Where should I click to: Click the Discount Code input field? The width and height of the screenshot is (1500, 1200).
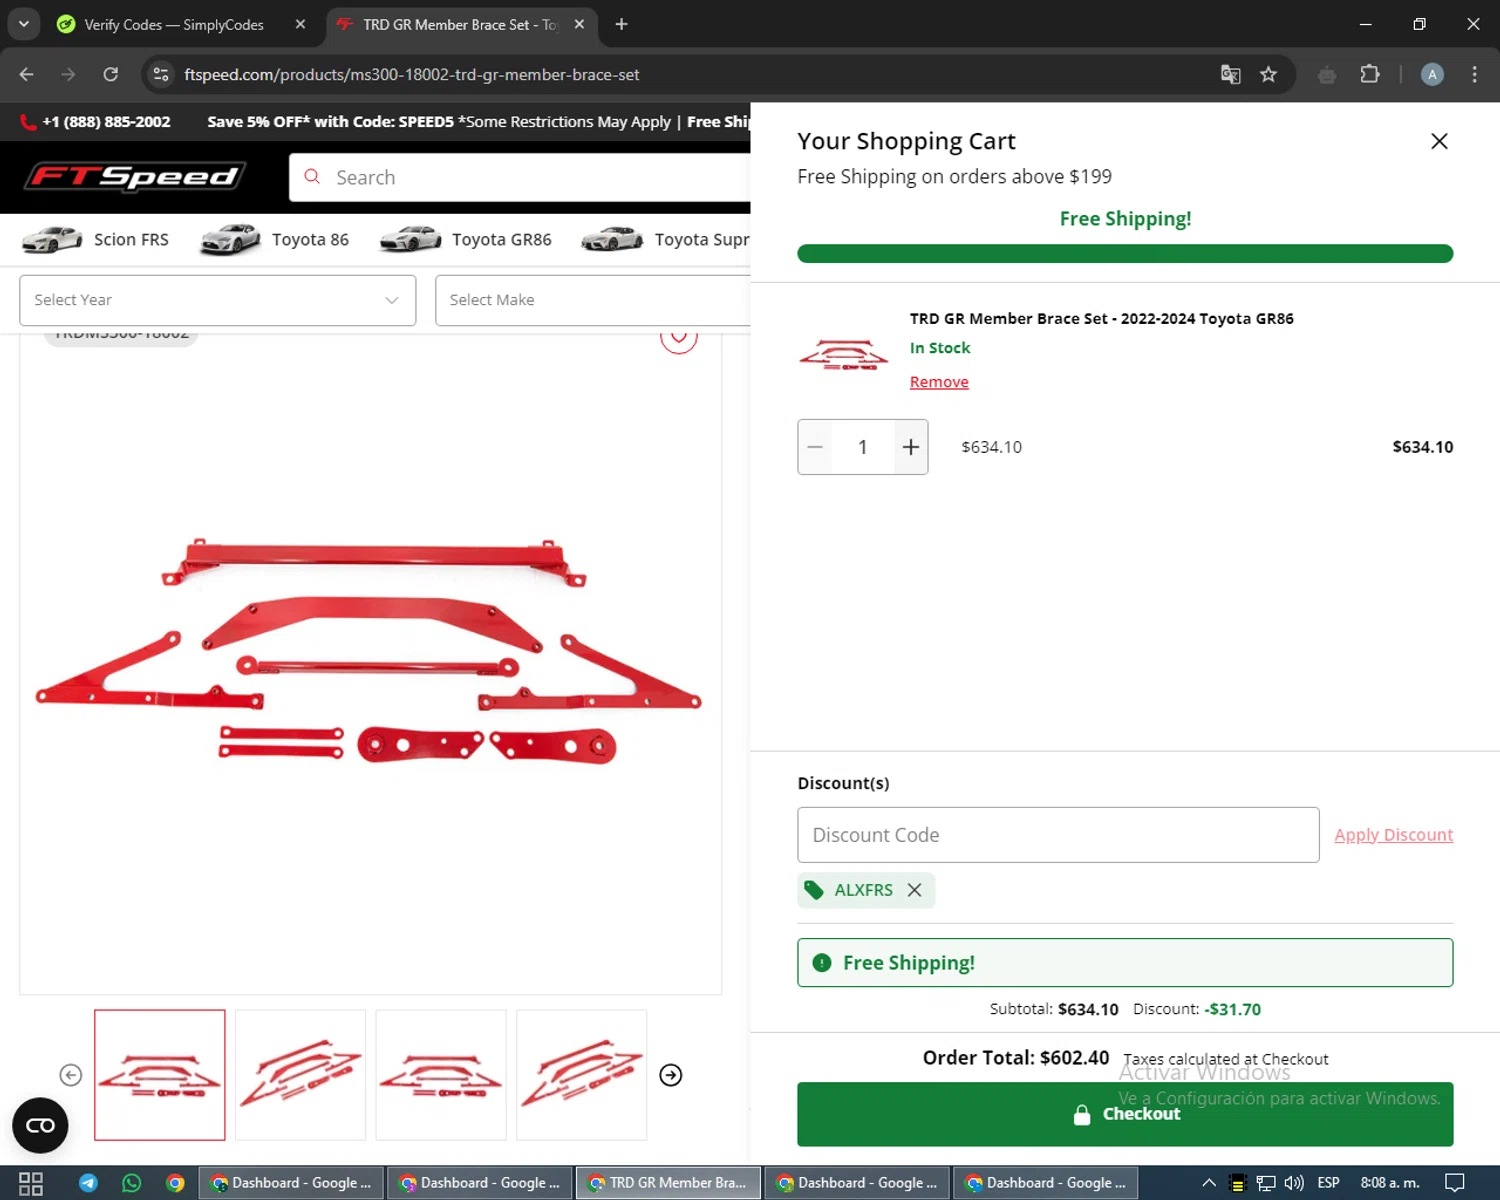tap(1058, 835)
